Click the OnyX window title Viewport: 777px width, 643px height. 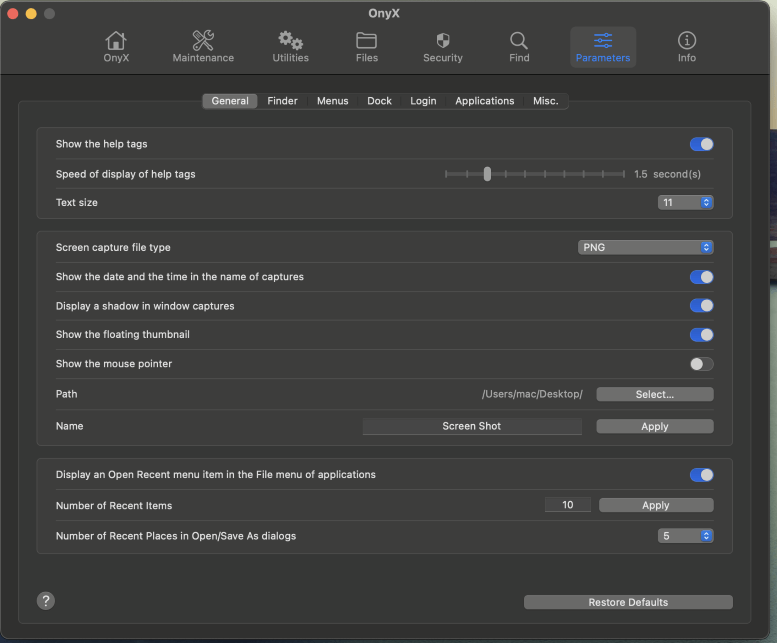pos(384,13)
